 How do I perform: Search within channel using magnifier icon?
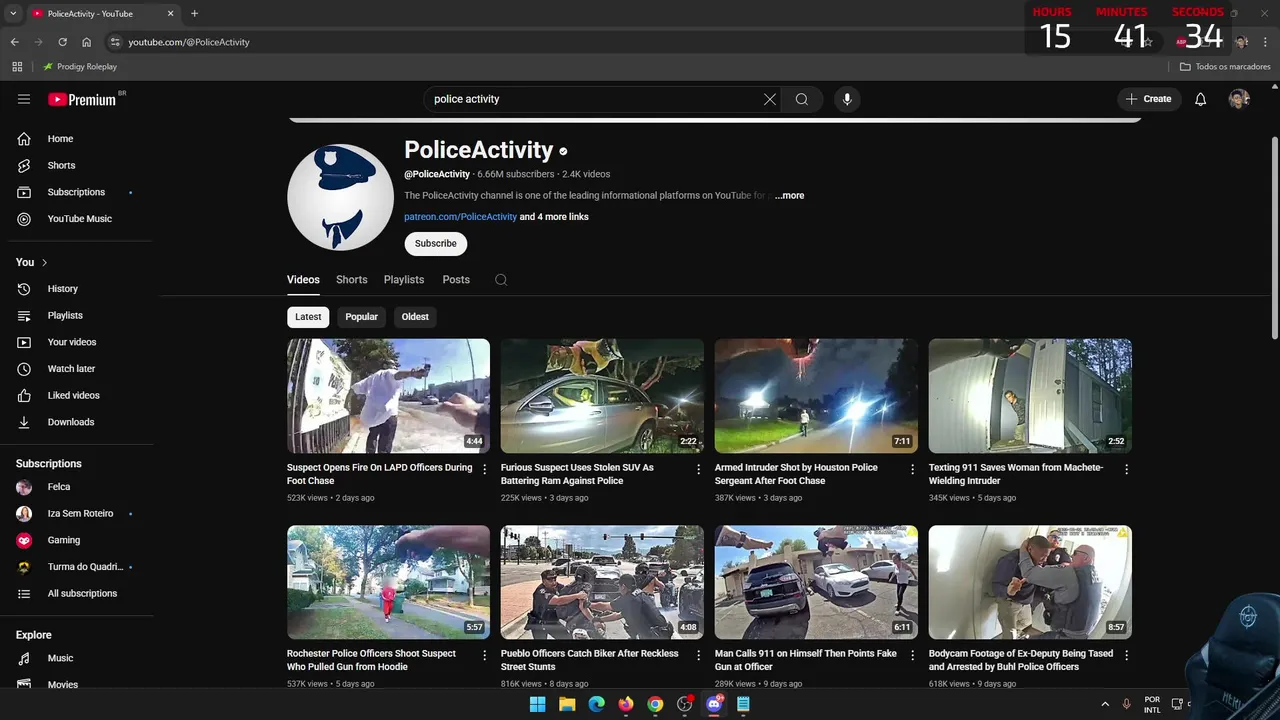pyautogui.click(x=501, y=280)
